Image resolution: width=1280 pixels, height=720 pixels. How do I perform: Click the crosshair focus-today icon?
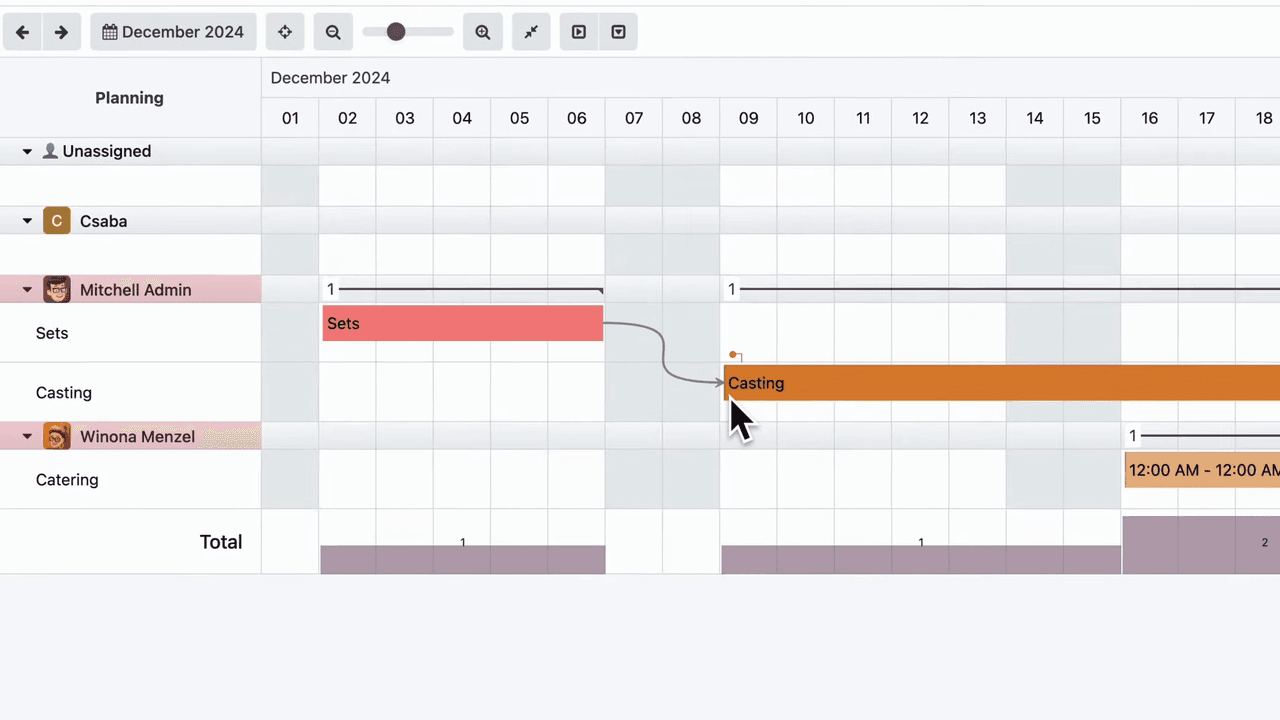pyautogui.click(x=285, y=32)
